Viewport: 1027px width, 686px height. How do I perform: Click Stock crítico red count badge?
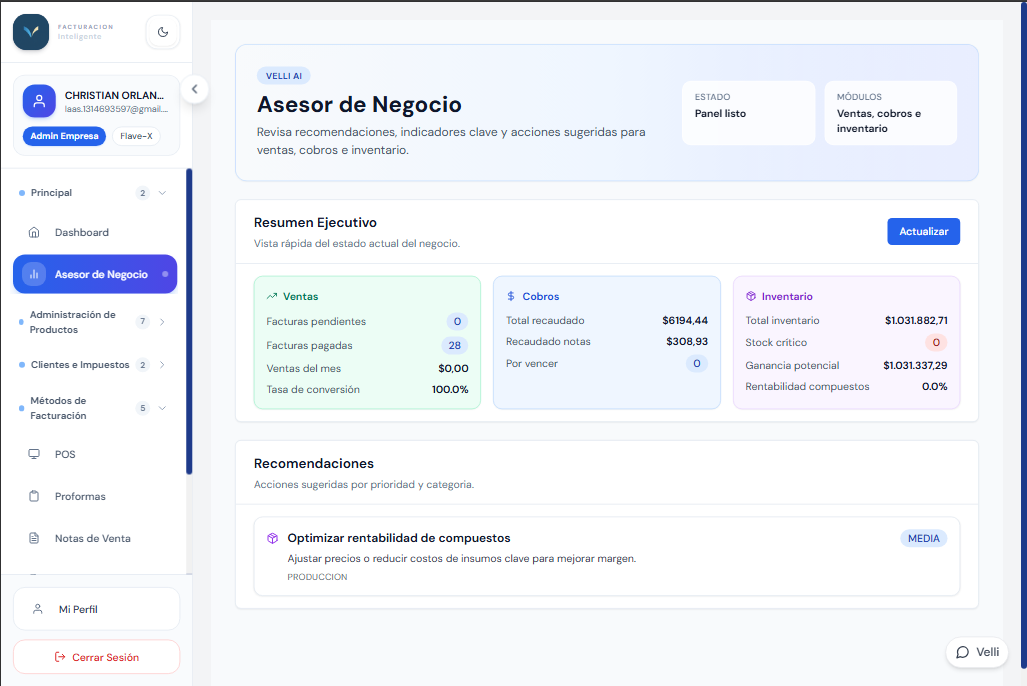point(936,342)
